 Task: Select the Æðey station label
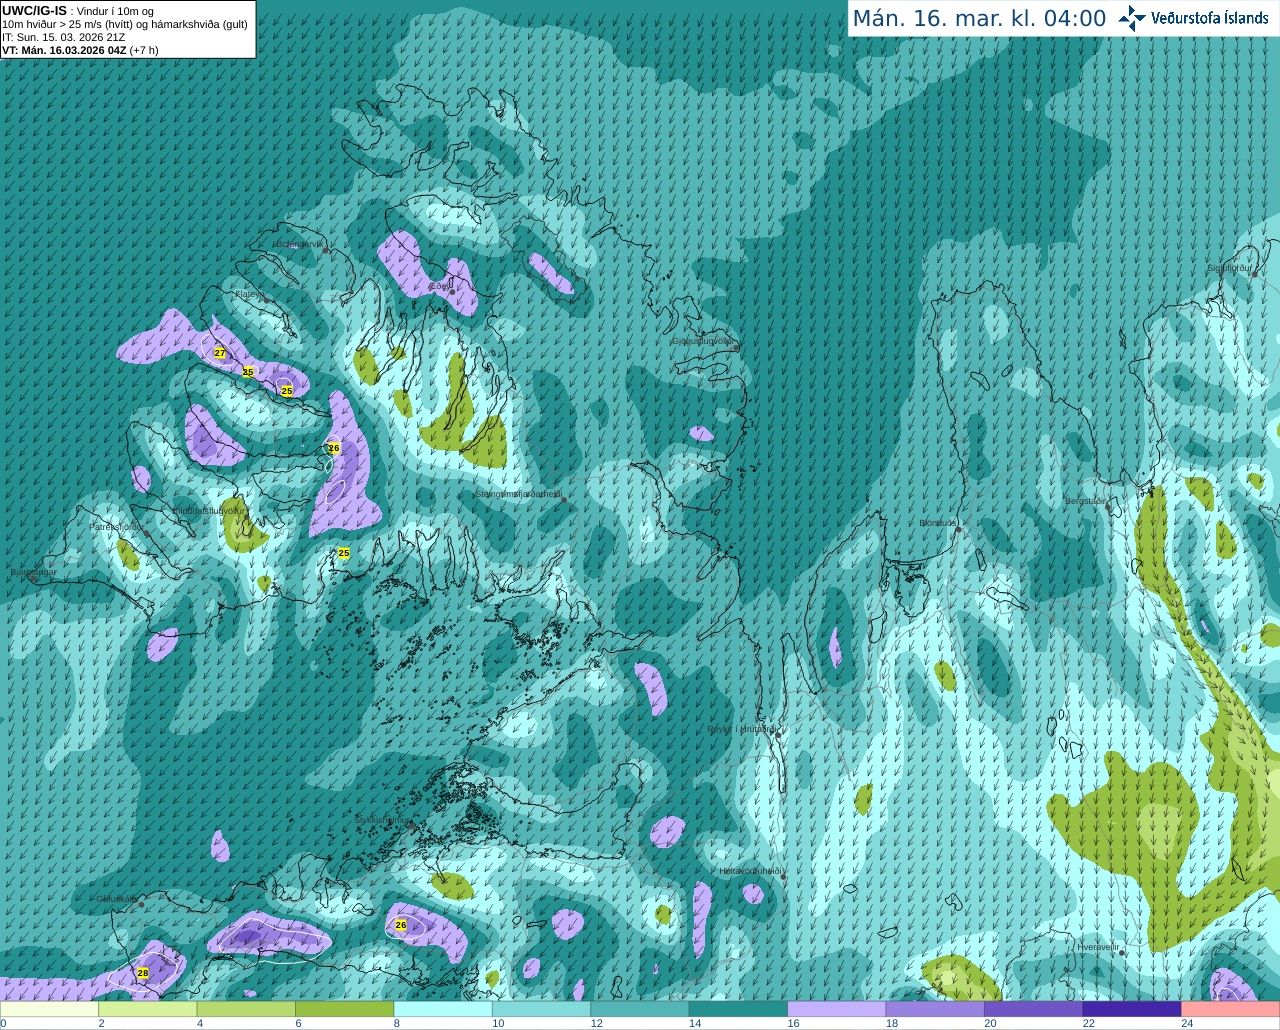(x=440, y=286)
